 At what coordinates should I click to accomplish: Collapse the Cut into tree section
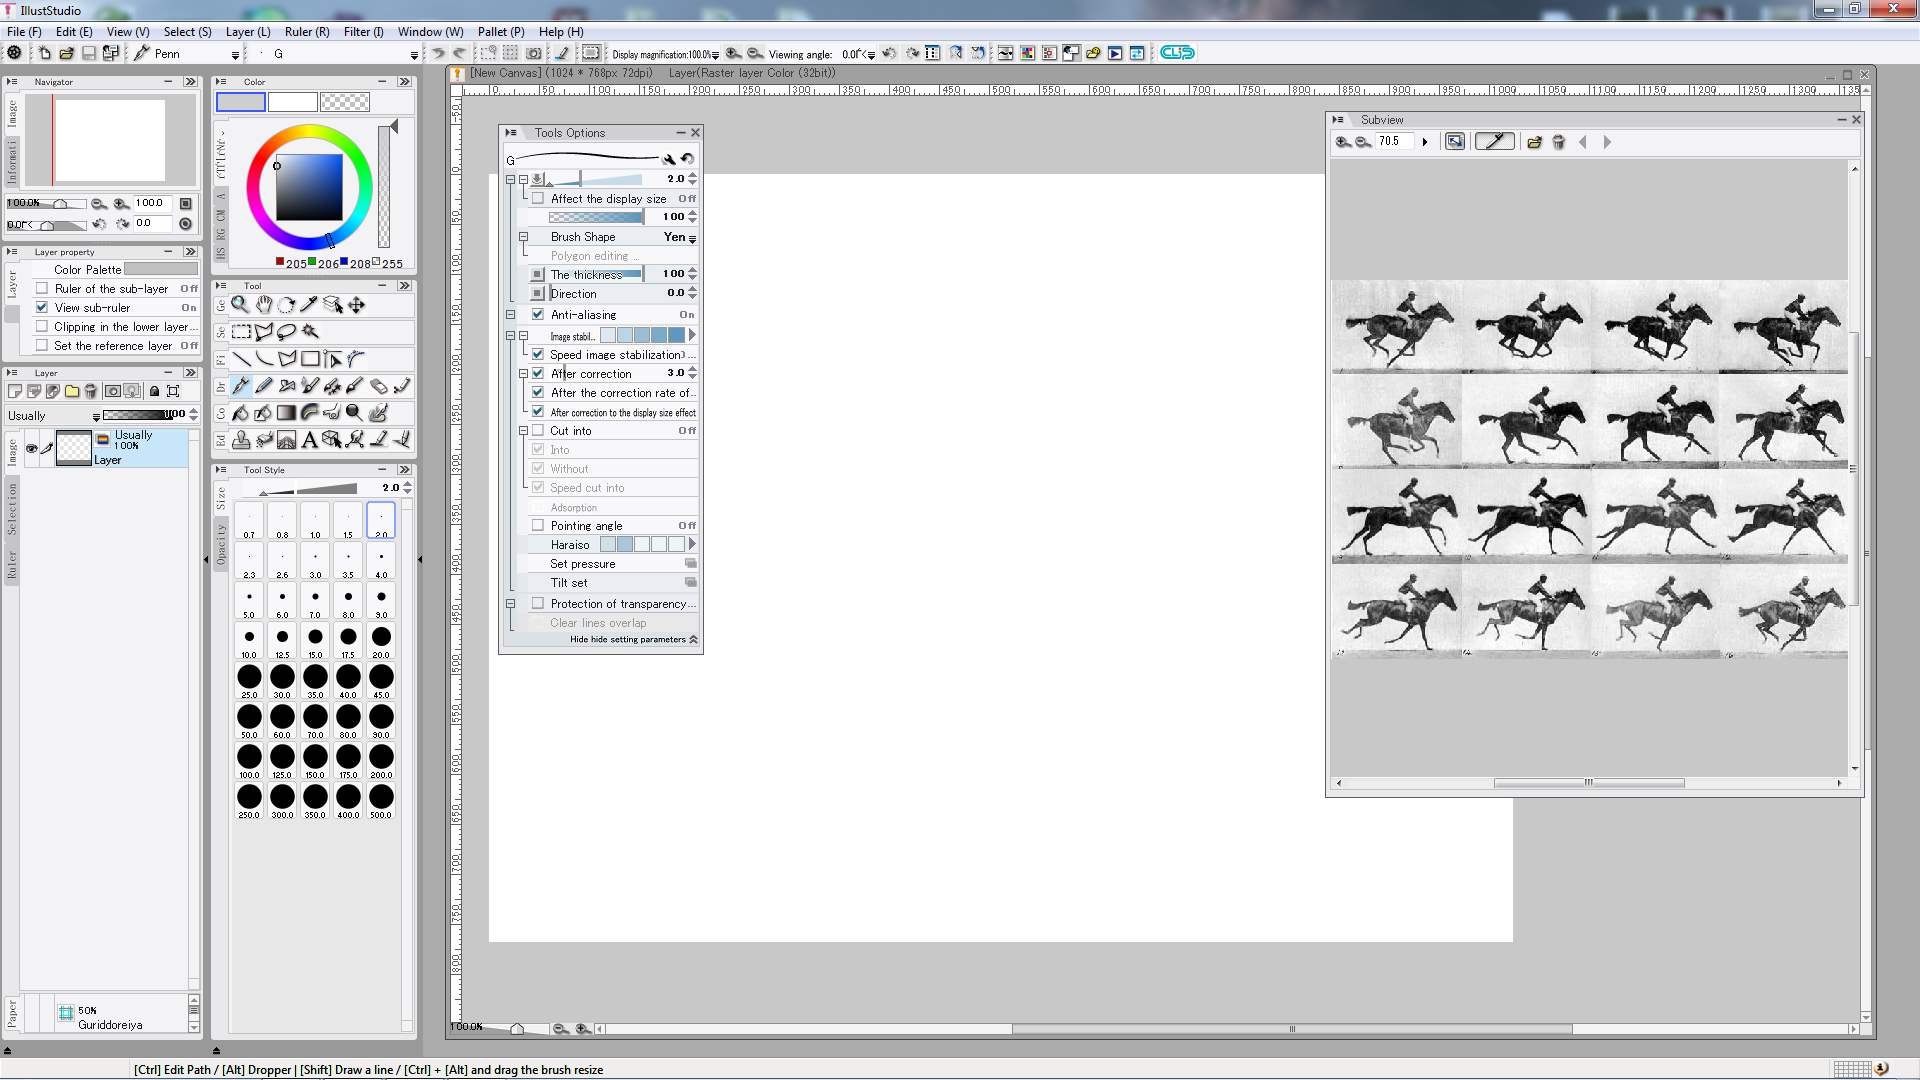523,431
